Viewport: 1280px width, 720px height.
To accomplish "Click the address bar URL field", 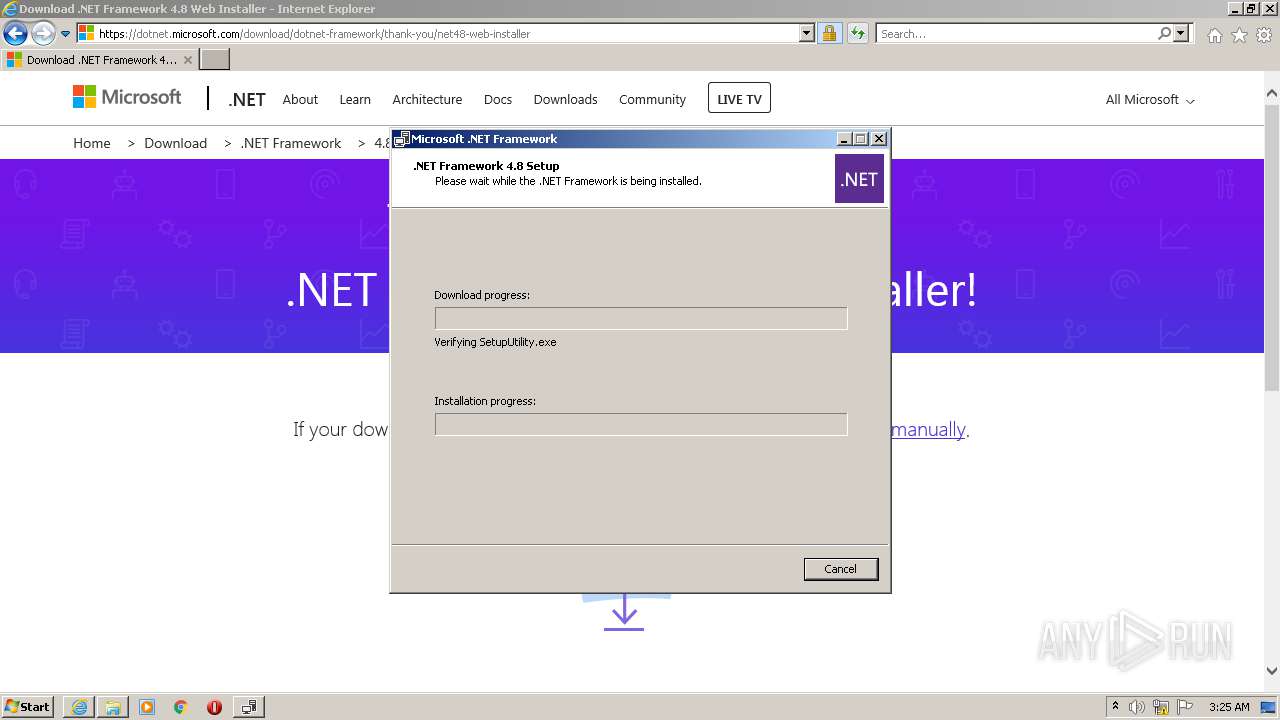I will tap(438, 33).
